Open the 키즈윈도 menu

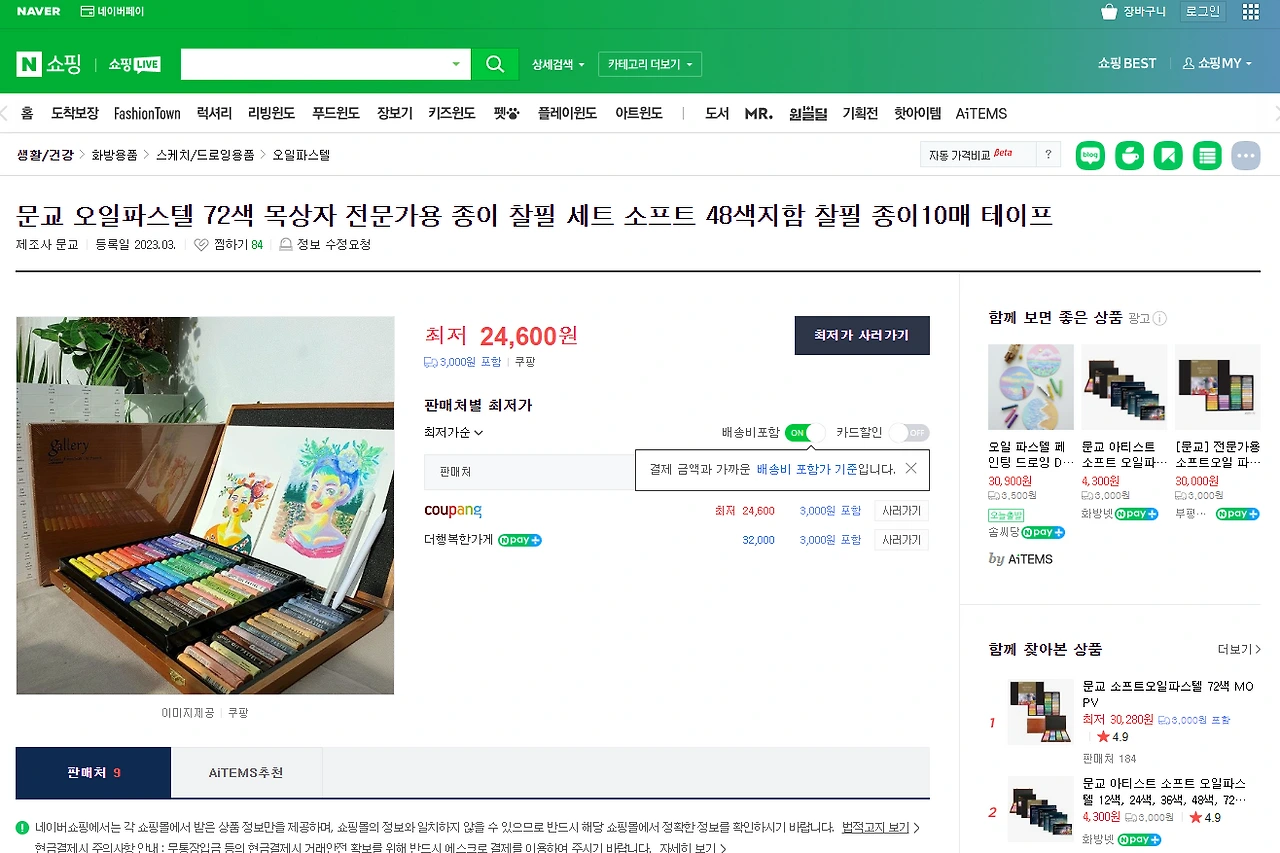452,113
